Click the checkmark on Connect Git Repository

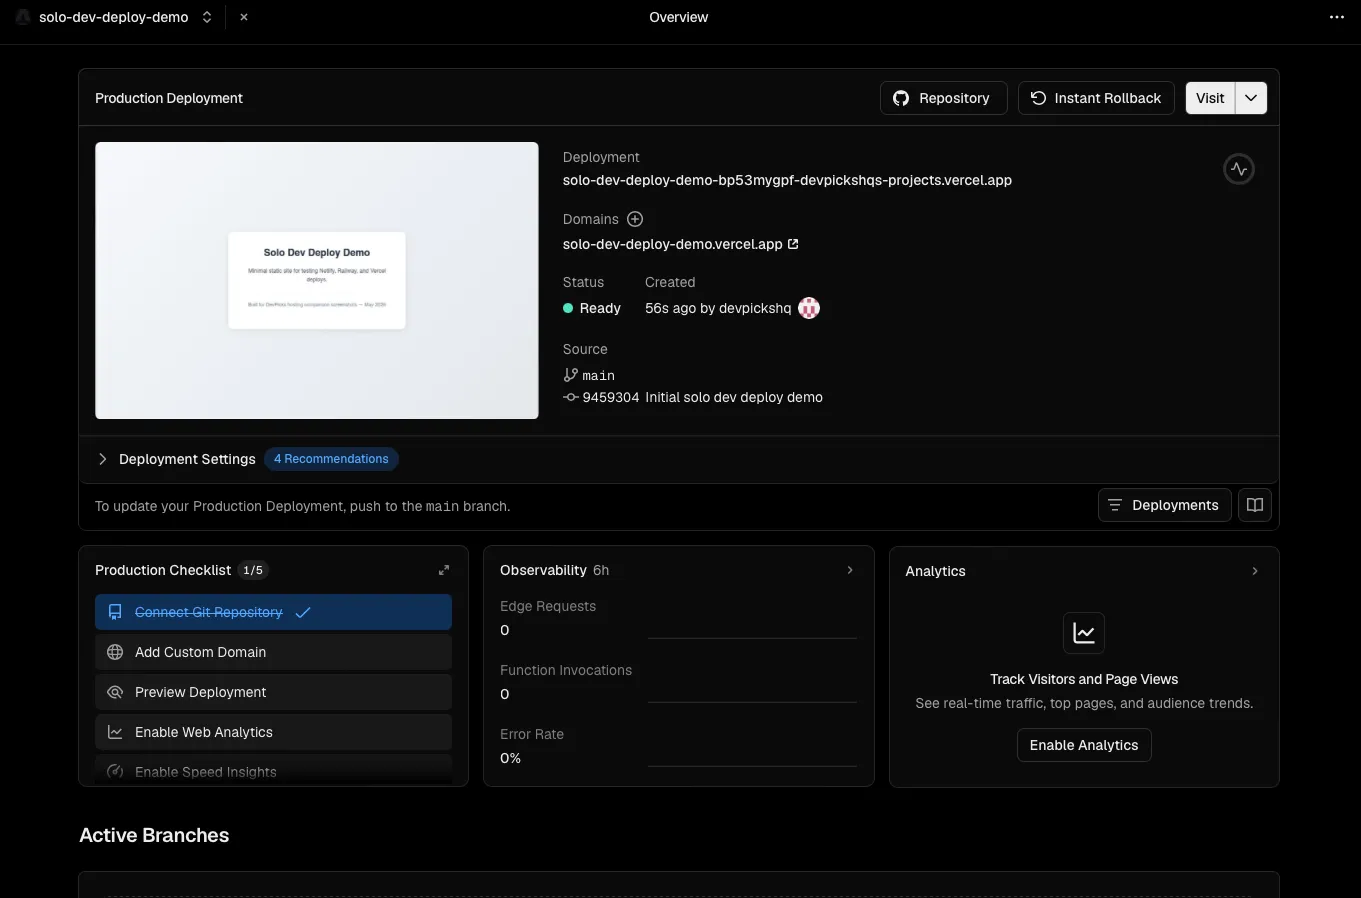pyautogui.click(x=303, y=612)
